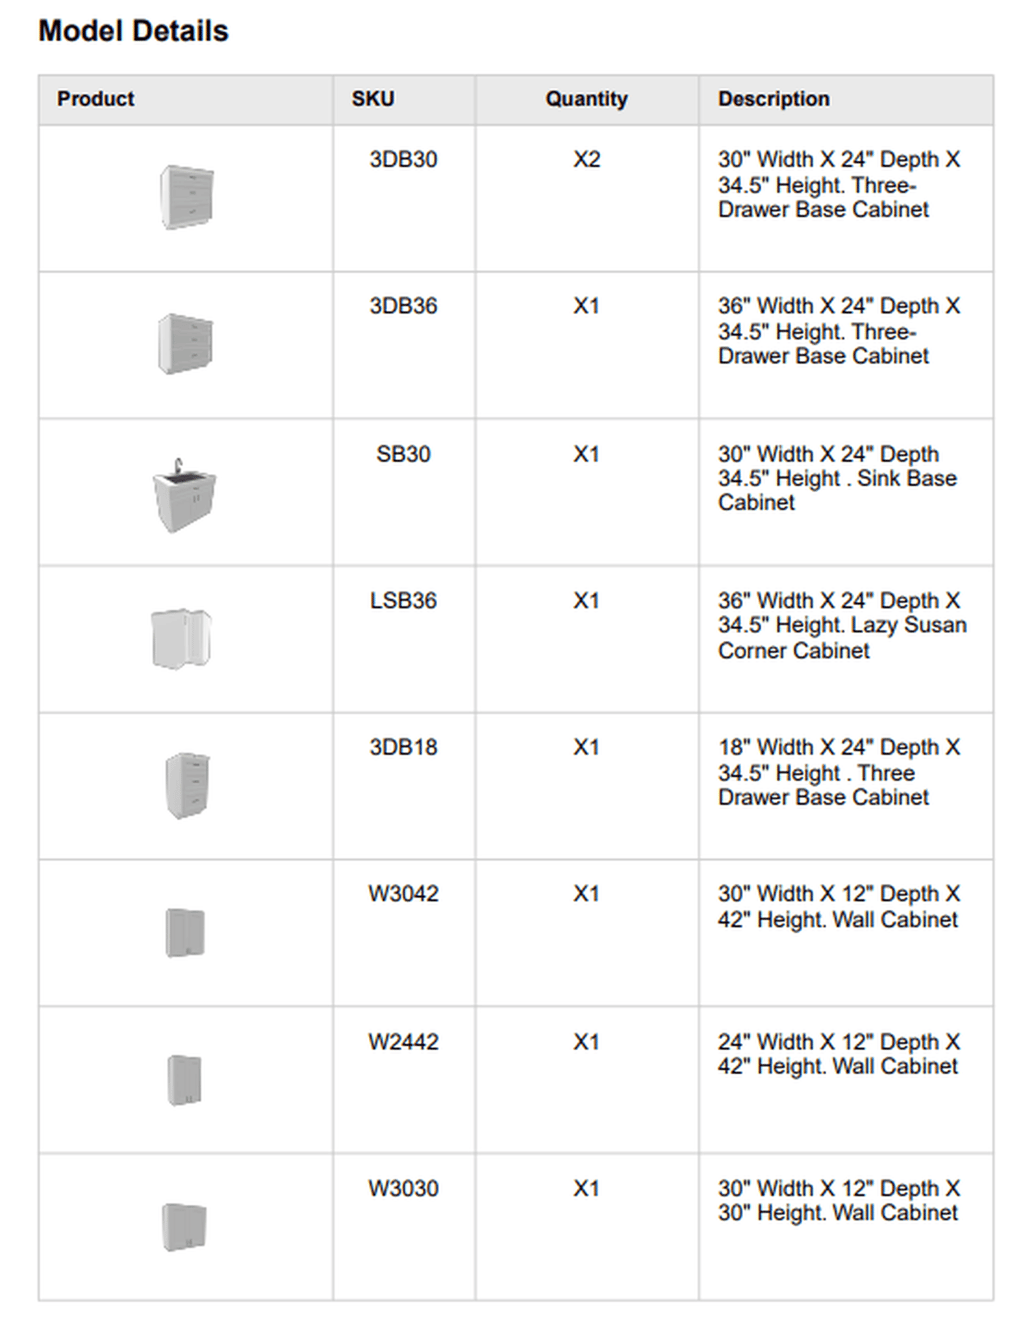Click the Model Details heading
1024x1337 pixels.
point(133,31)
